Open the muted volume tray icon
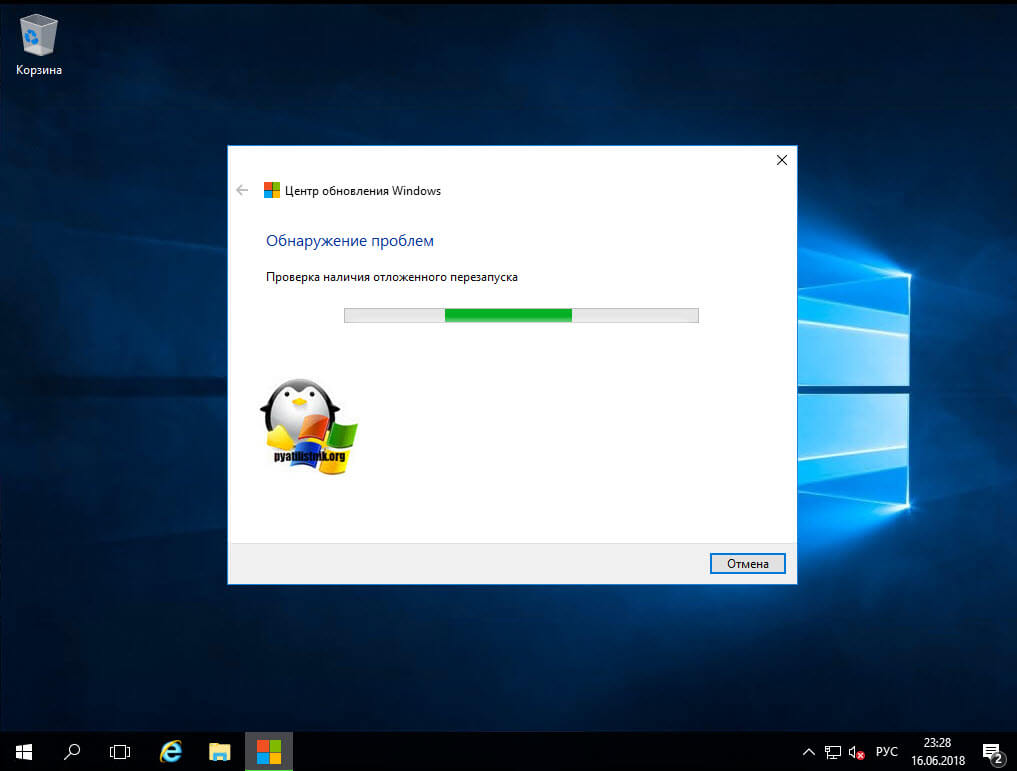This screenshot has width=1017, height=771. pyautogui.click(x=856, y=752)
